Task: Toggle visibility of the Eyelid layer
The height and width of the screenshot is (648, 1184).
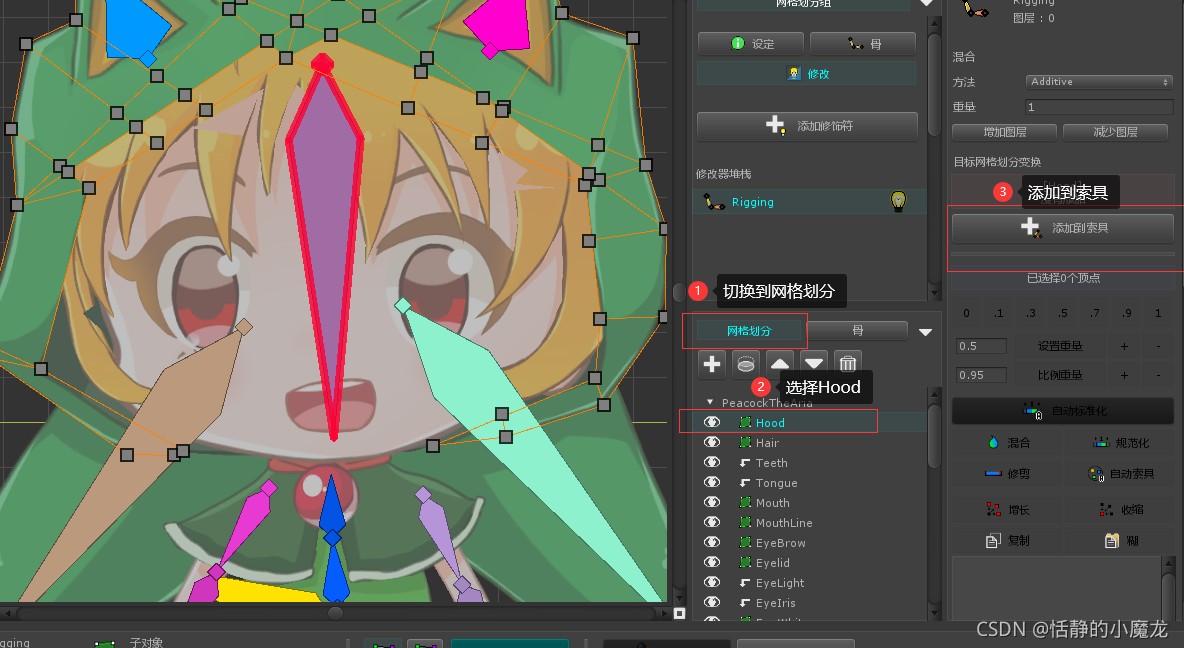Action: tap(712, 563)
